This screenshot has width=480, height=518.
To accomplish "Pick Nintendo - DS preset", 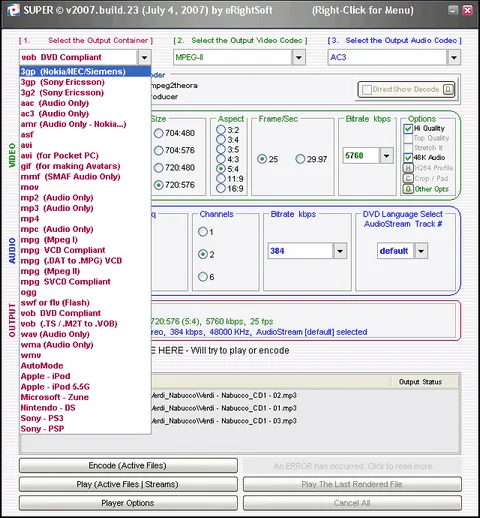I will pos(85,408).
